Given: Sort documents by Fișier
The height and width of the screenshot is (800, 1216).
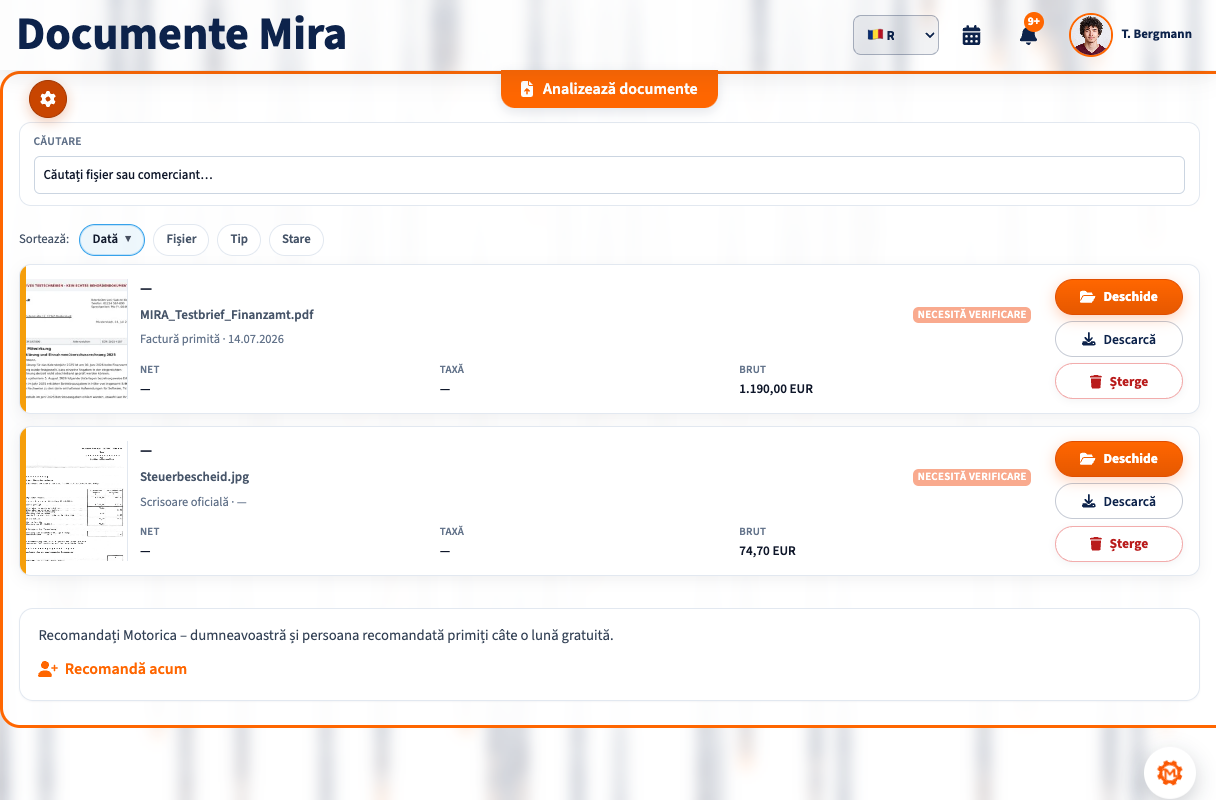Looking at the screenshot, I should pos(181,239).
